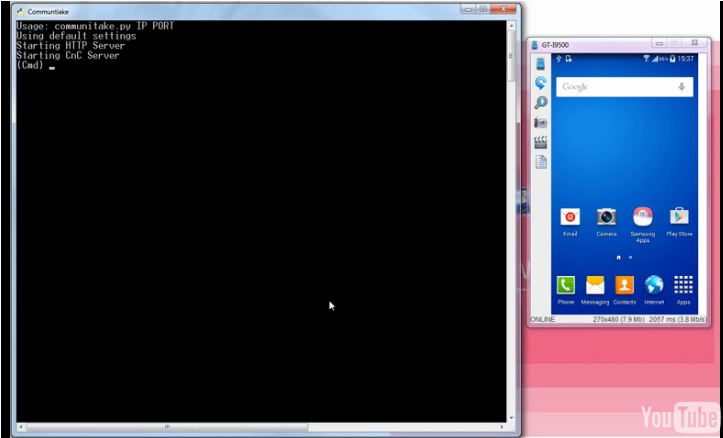Open the Apps drawer grid

point(683,285)
